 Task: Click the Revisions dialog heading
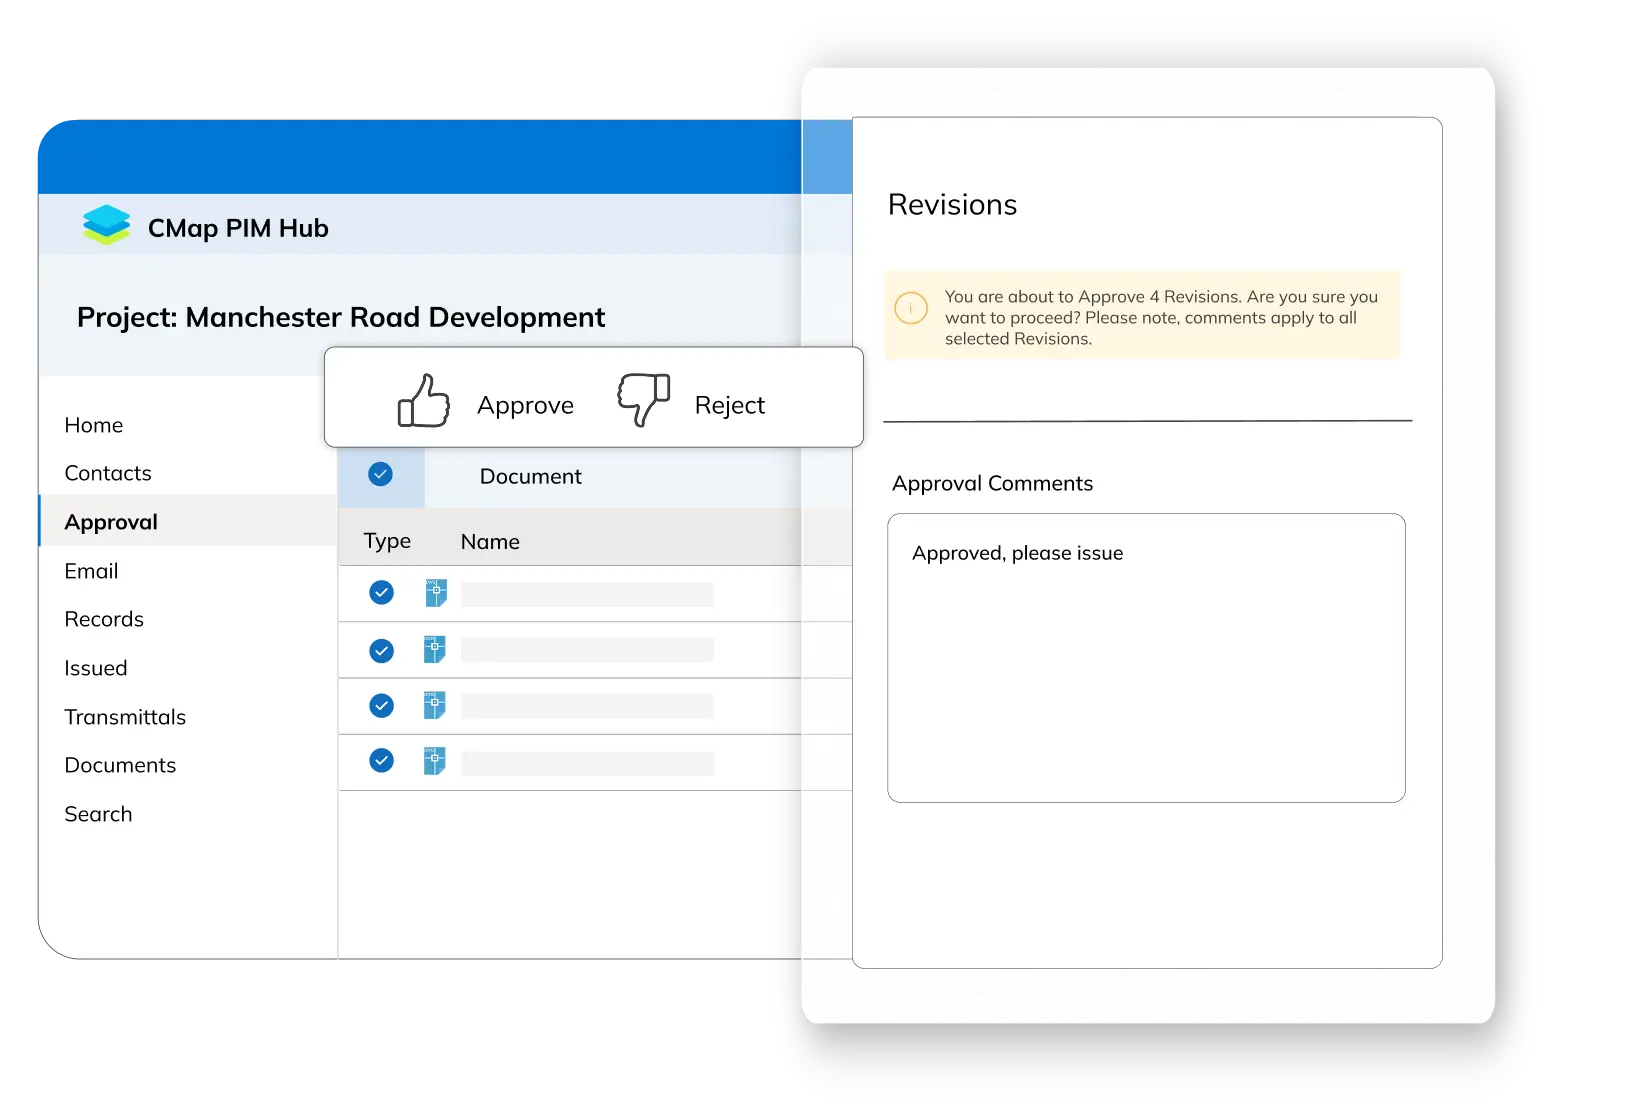click(952, 205)
